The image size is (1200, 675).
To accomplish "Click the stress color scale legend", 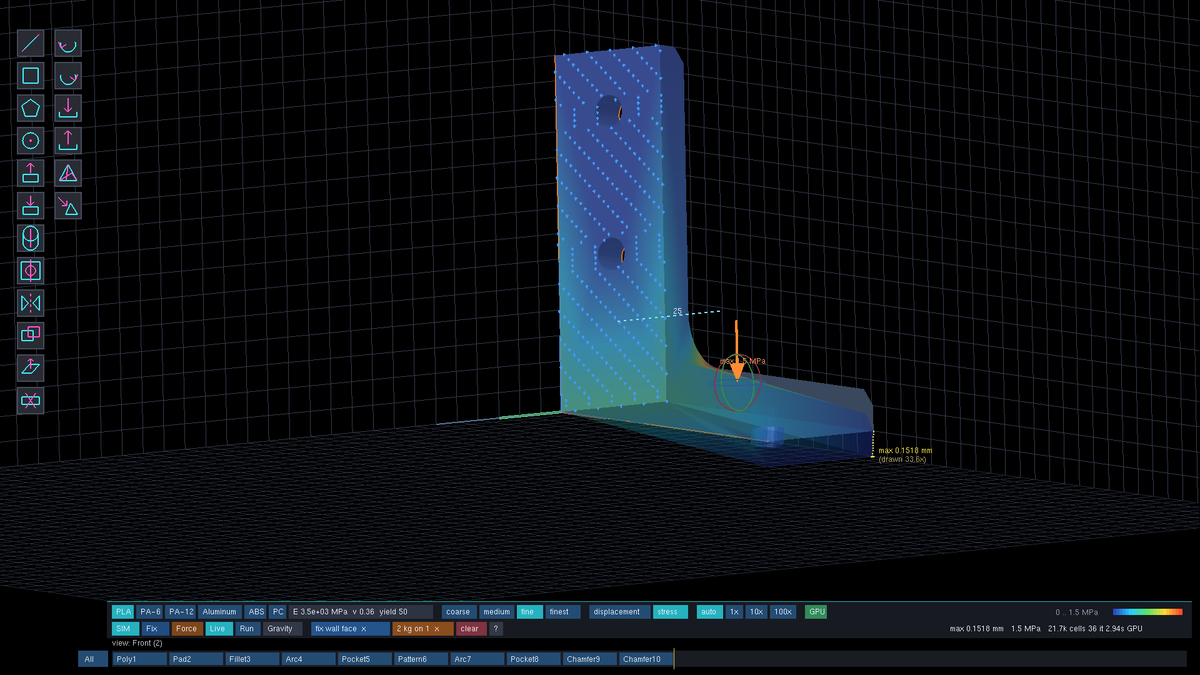I will [x=1147, y=611].
